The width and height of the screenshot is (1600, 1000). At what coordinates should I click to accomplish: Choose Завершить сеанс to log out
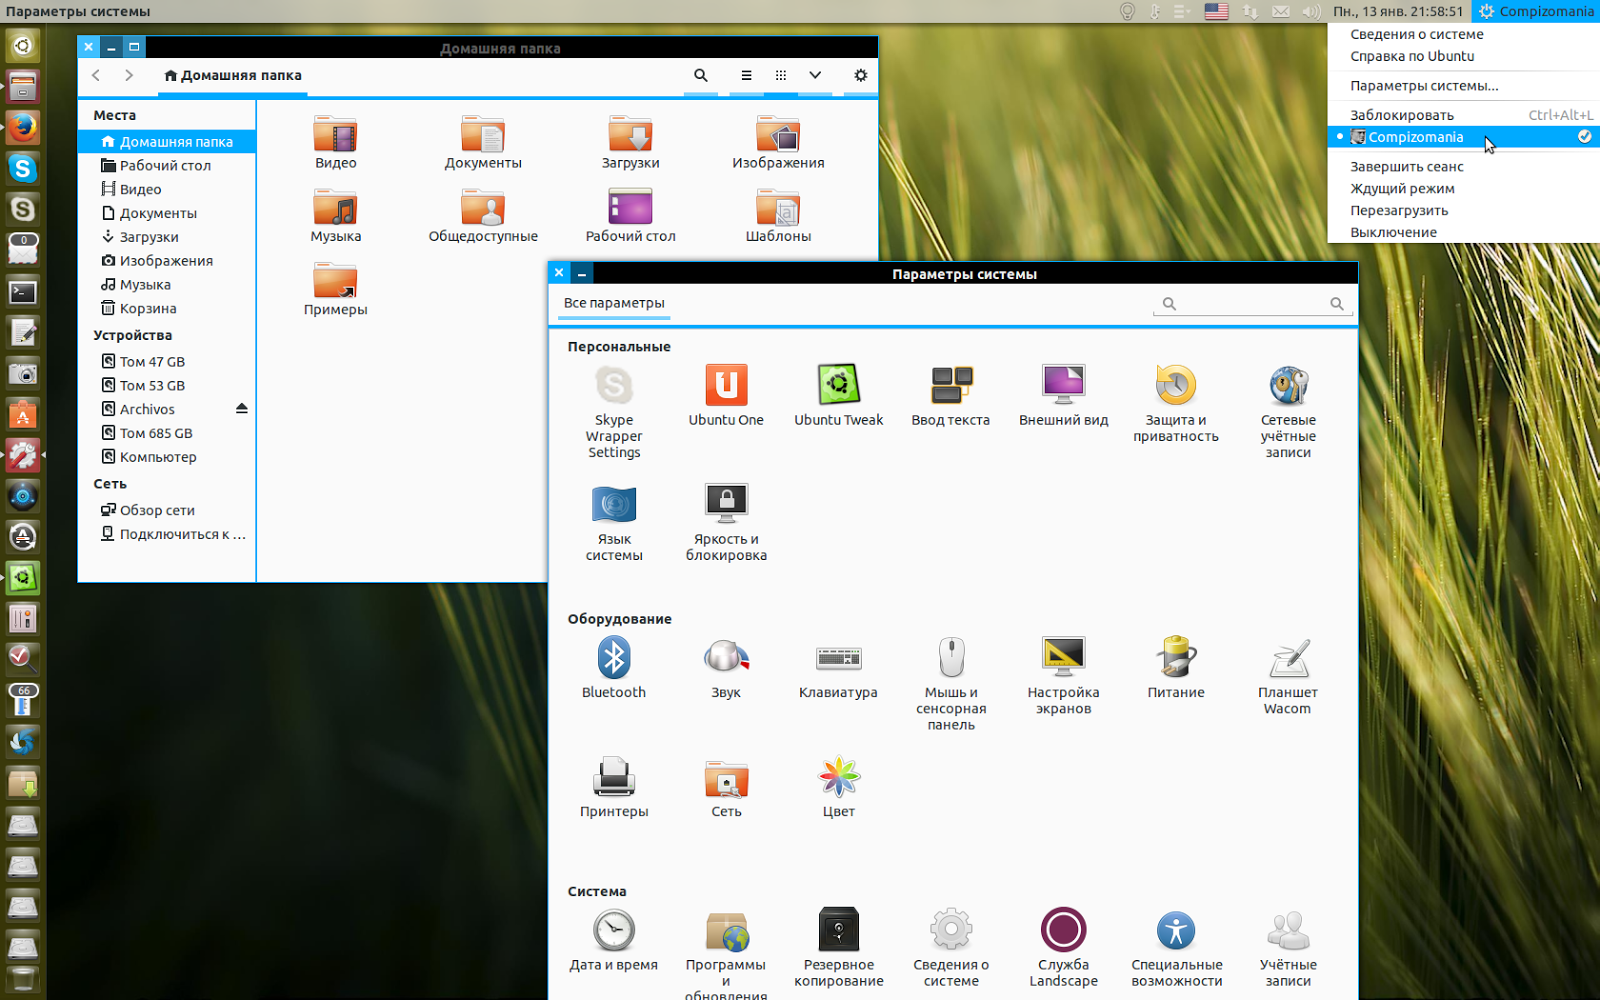[1464, 167]
